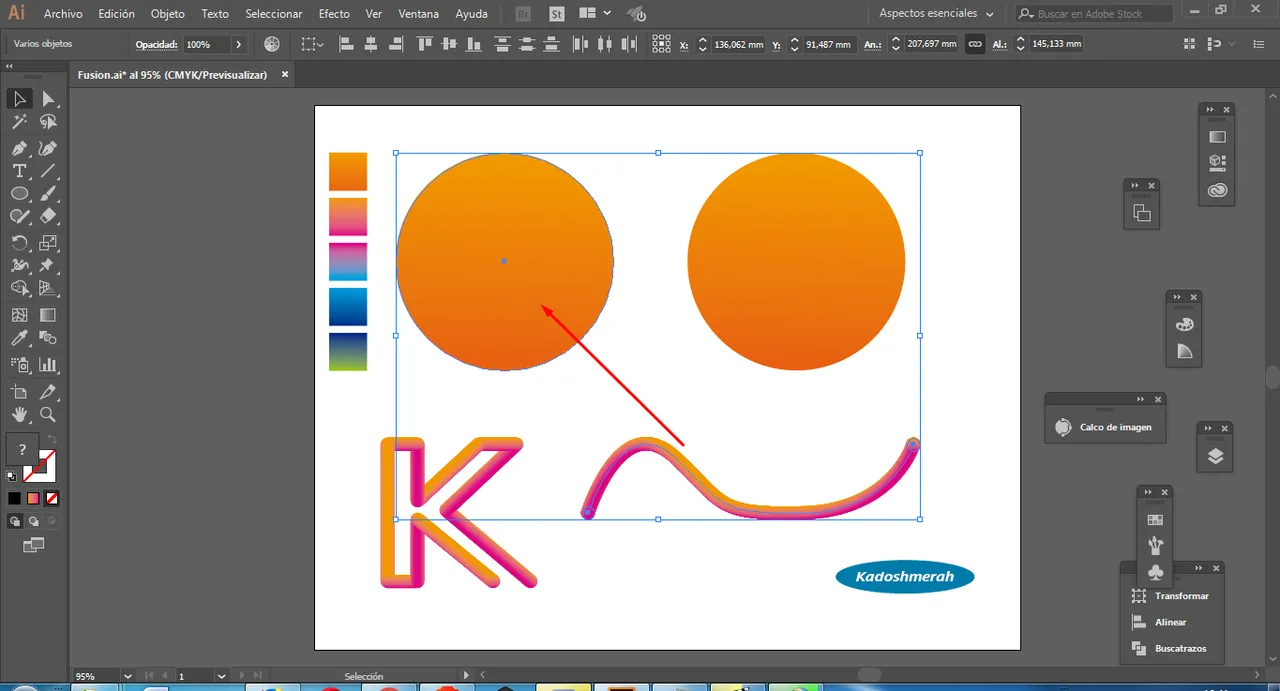Set fill to None in toolbox
Viewport: 1280px width, 691px height.
(x=51, y=498)
